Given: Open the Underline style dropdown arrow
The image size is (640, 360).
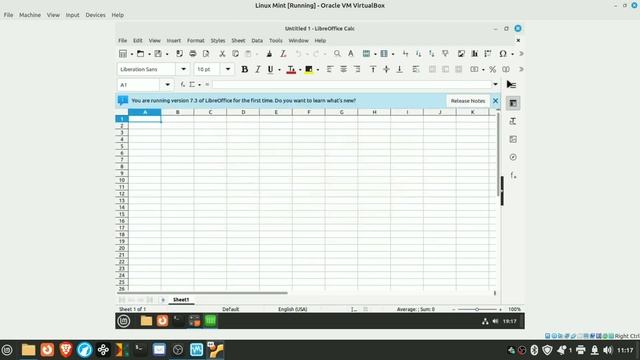Looking at the screenshot, I should coord(279,70).
